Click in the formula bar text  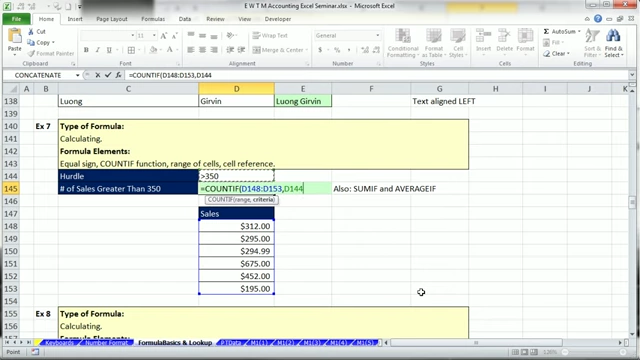pyautogui.click(x=170, y=75)
